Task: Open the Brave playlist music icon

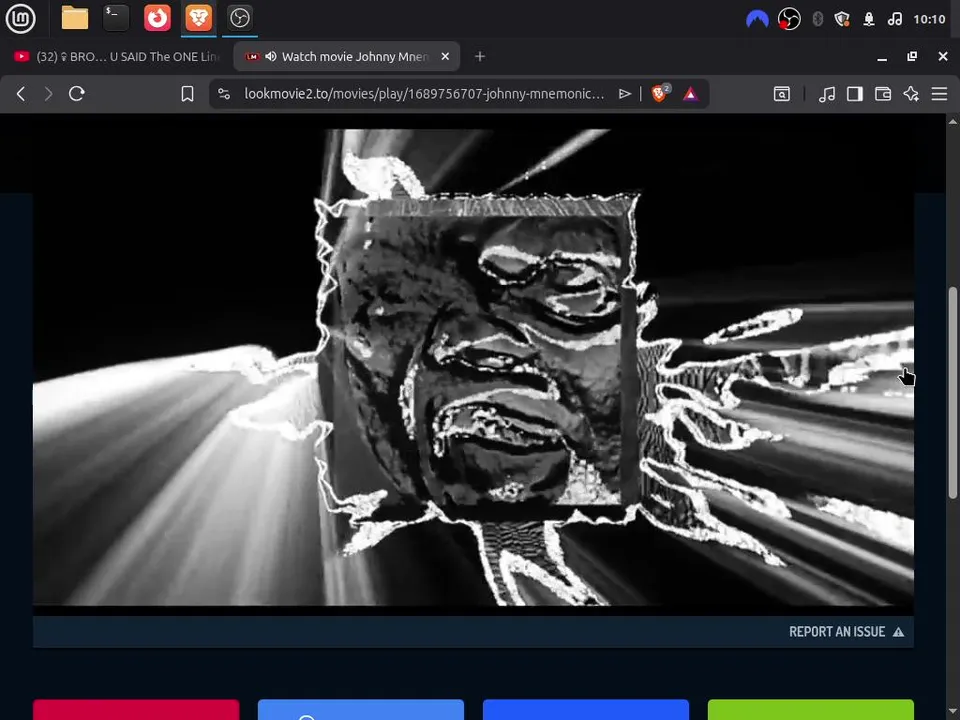Action: tap(827, 94)
